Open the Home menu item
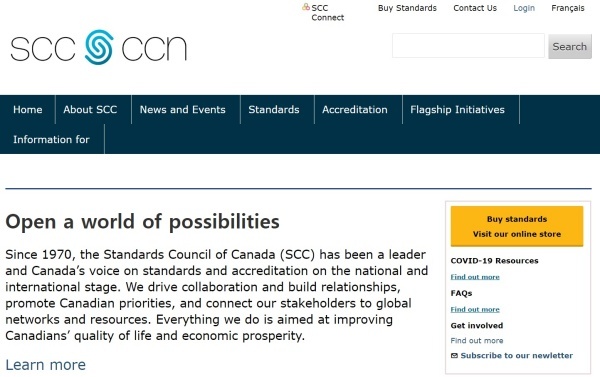 pos(28,109)
